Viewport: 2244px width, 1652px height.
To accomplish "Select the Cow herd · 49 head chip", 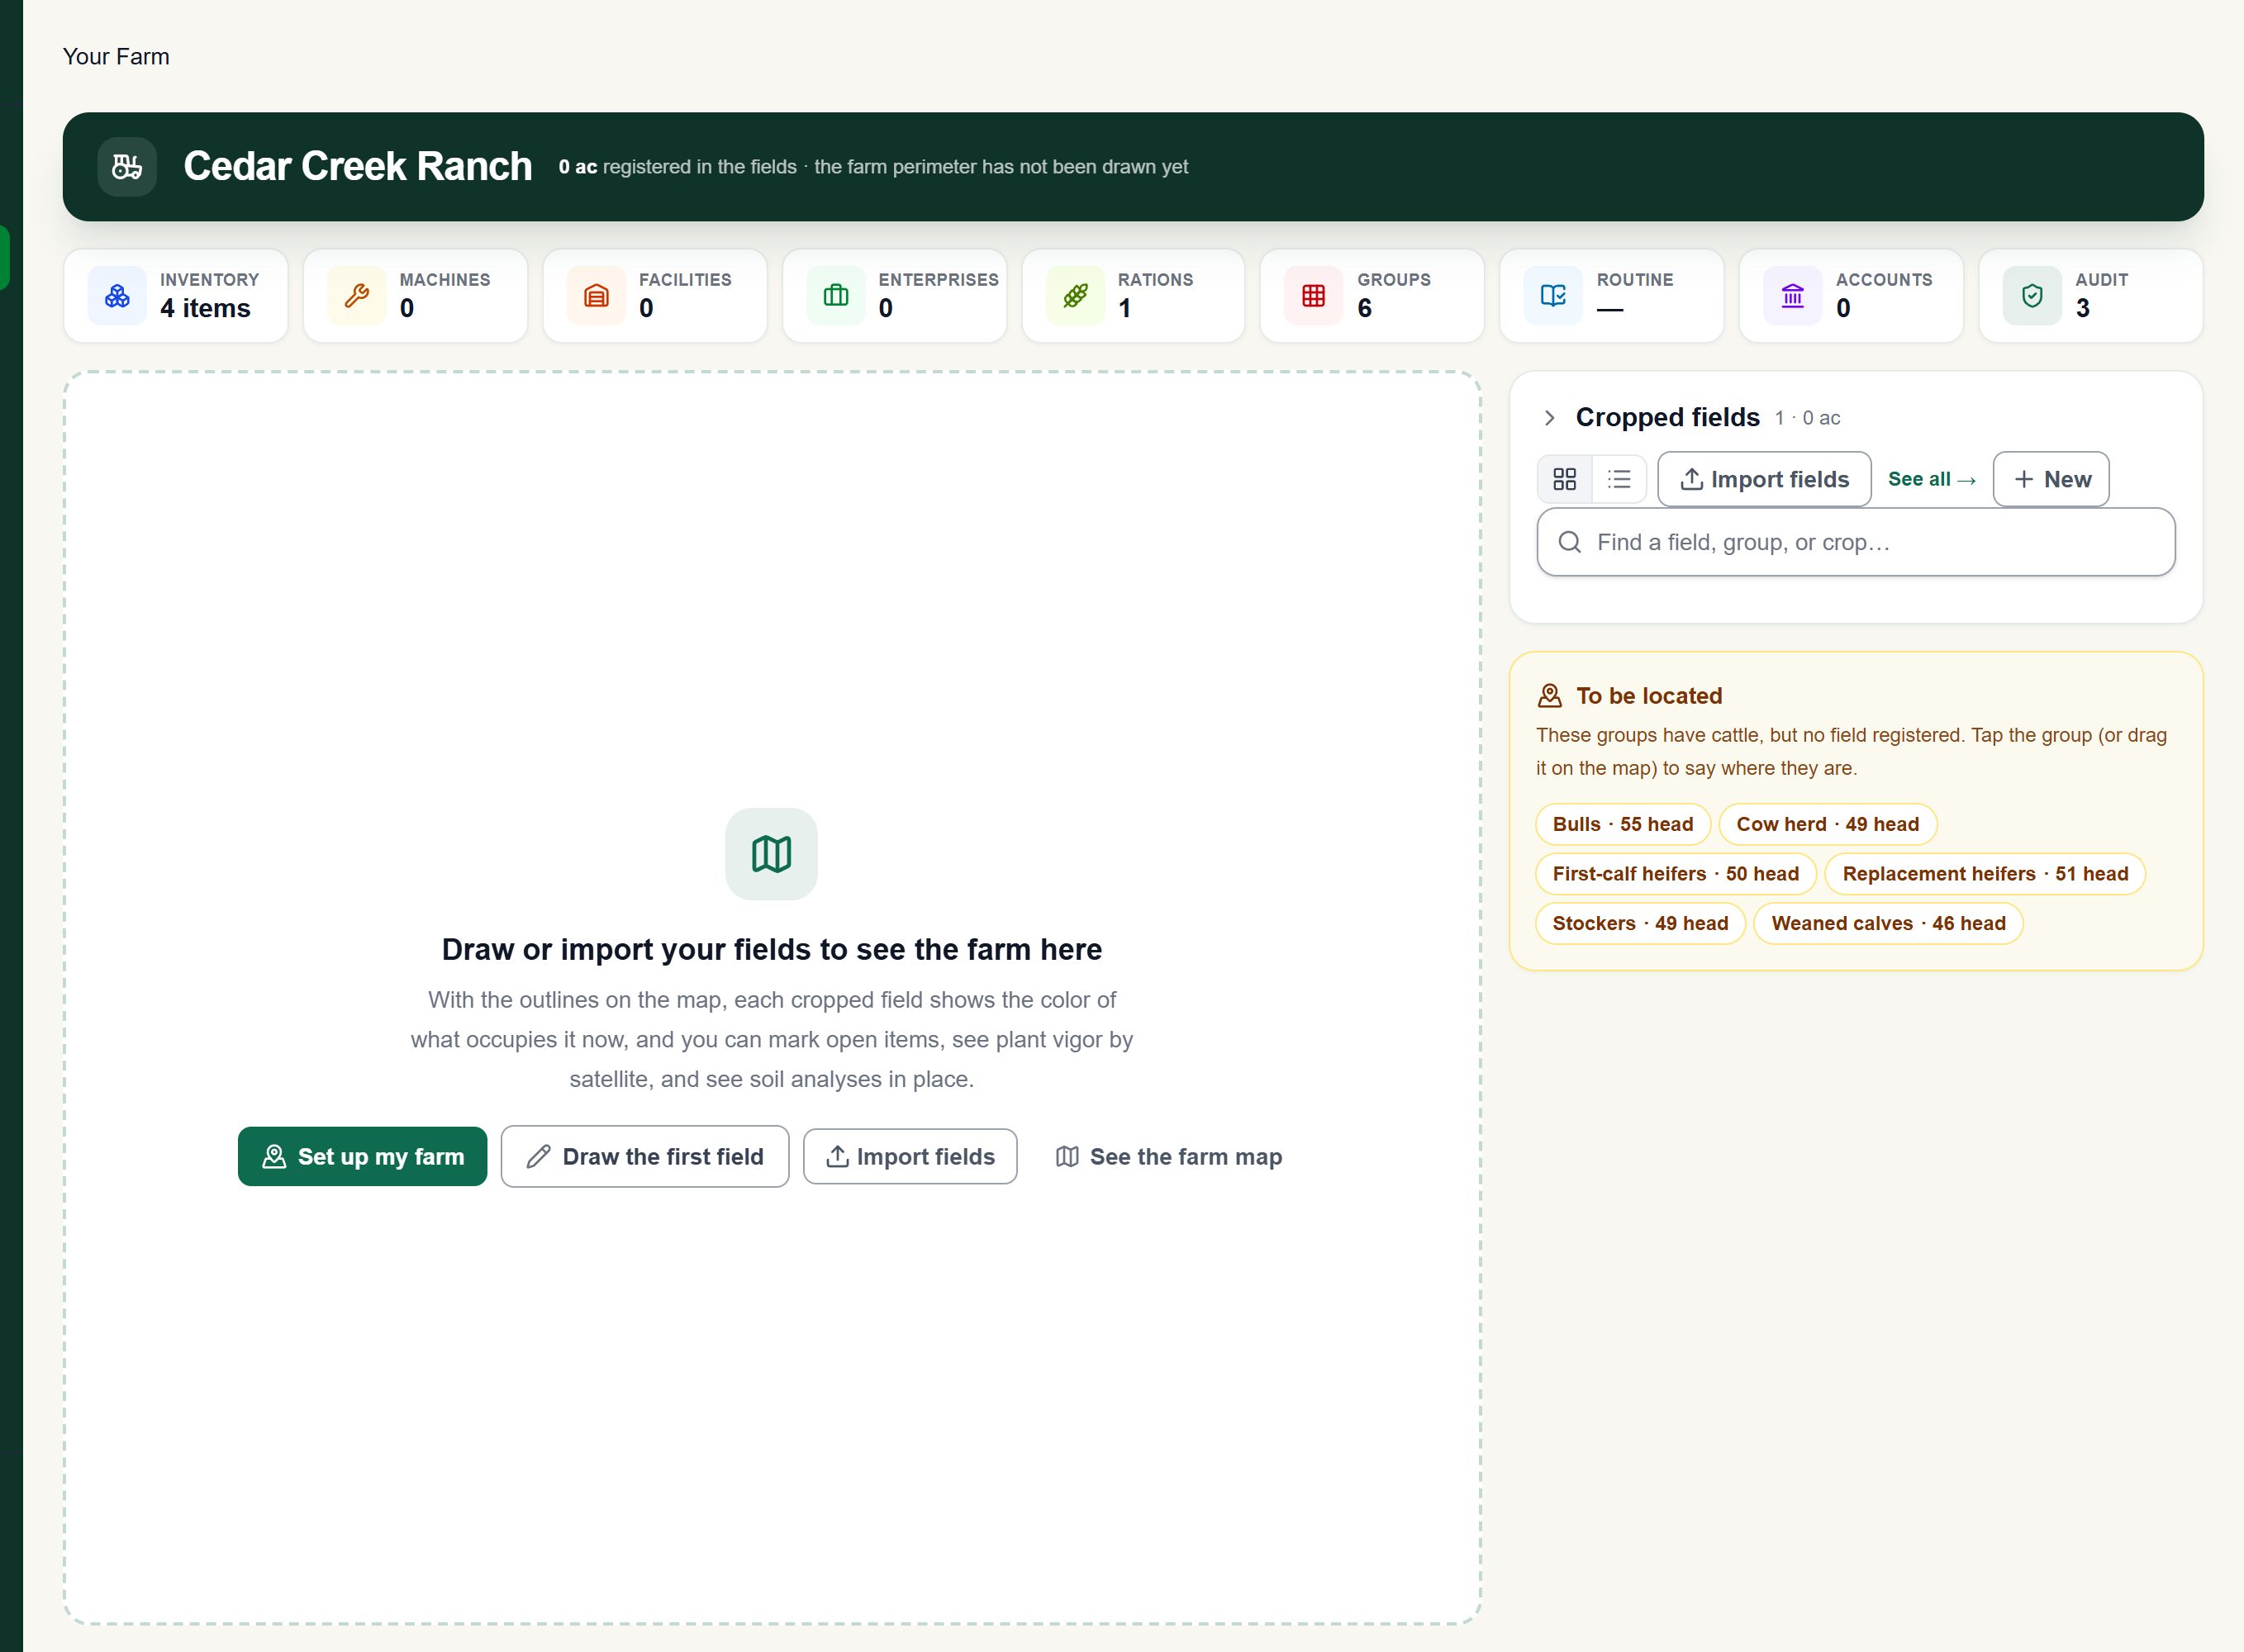I will pyautogui.click(x=1828, y=825).
